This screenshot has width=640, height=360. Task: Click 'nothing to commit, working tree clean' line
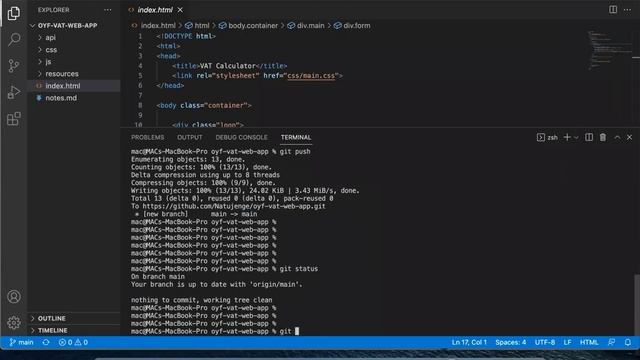coord(202,300)
